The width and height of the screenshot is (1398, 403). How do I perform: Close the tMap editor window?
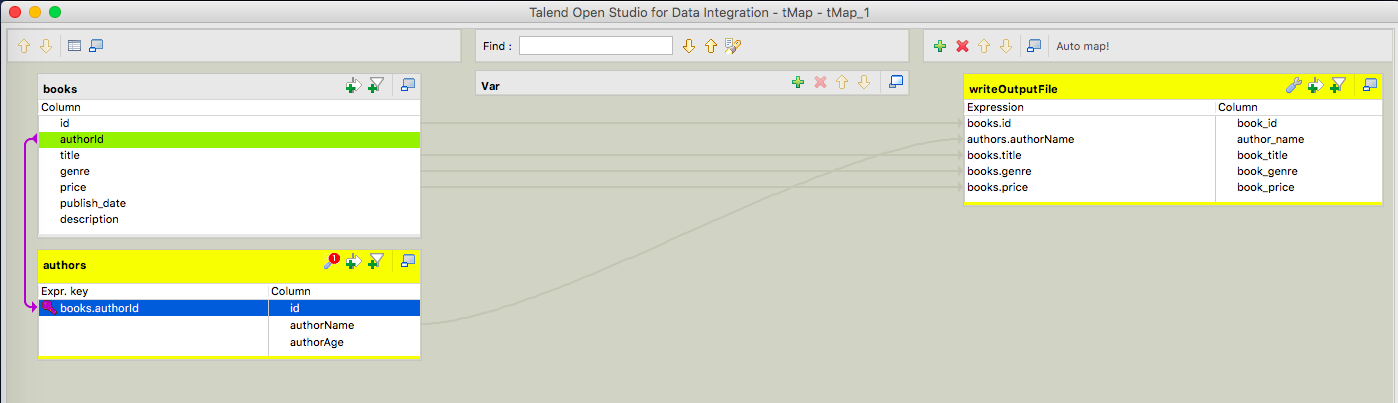[15, 12]
